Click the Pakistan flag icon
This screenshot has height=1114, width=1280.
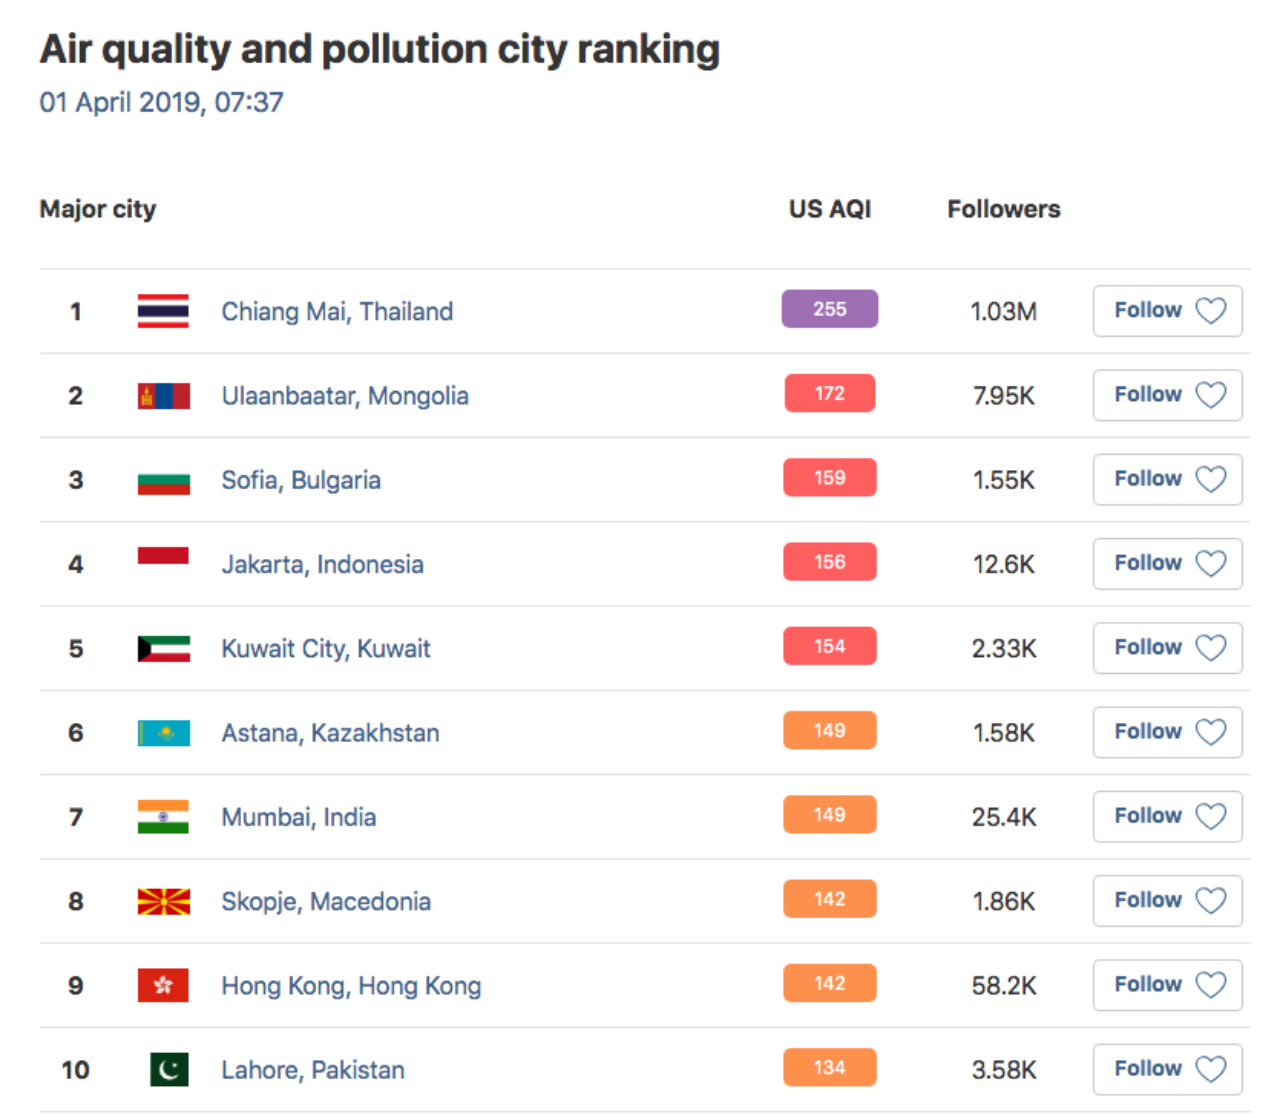point(169,1070)
